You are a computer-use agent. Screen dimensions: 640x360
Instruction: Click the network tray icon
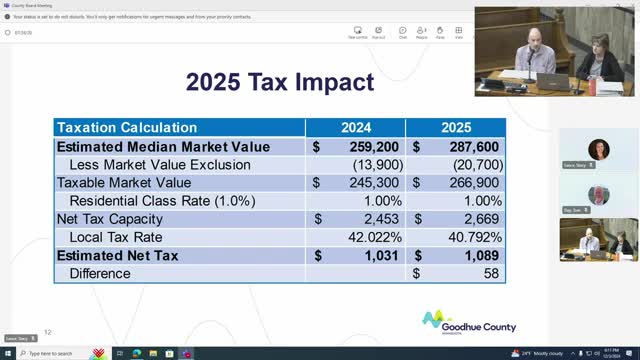pos(589,353)
